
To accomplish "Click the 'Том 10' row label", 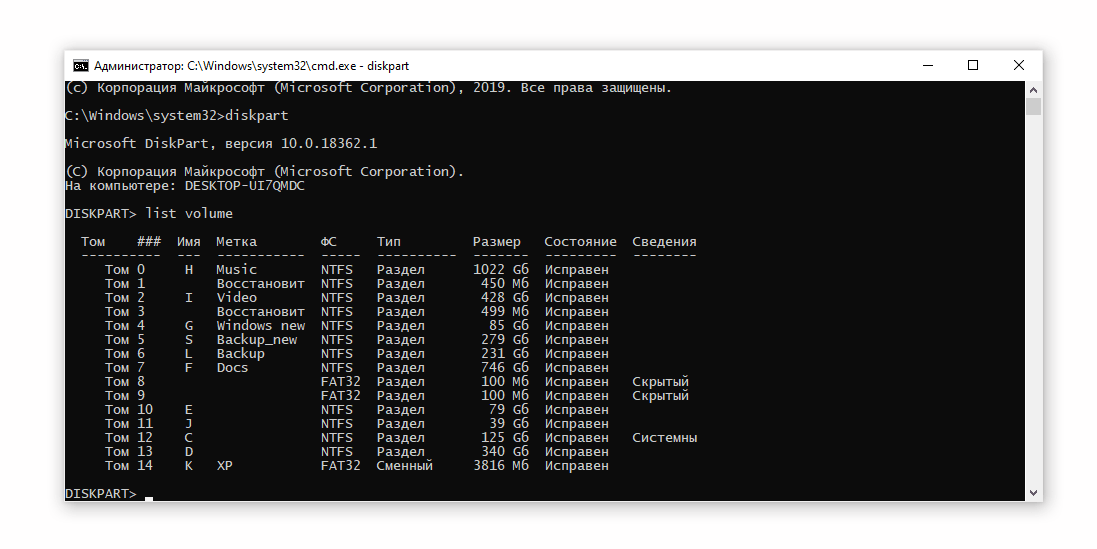I will coord(129,409).
